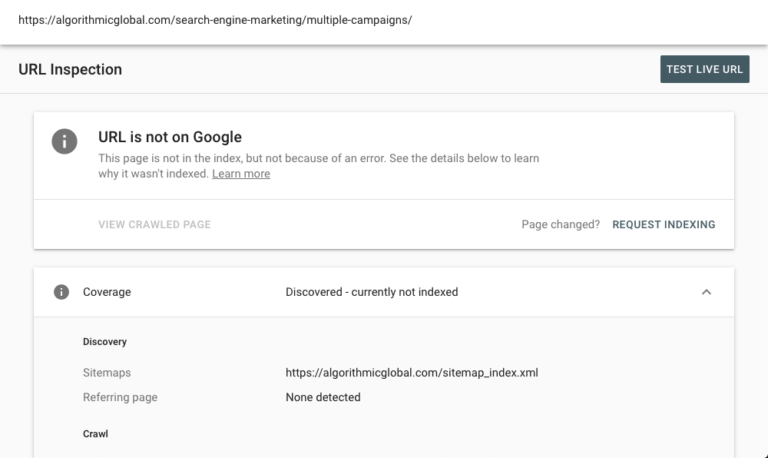Click the Referring page label
The width and height of the screenshot is (768, 458).
pos(119,397)
